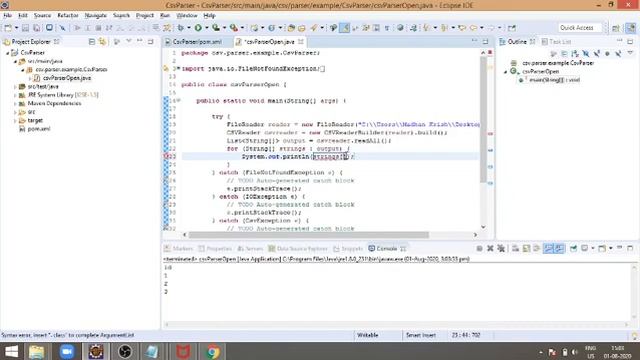Screen dimensions: 640x360
Task: Open the Window menu
Action: (x=187, y=16)
